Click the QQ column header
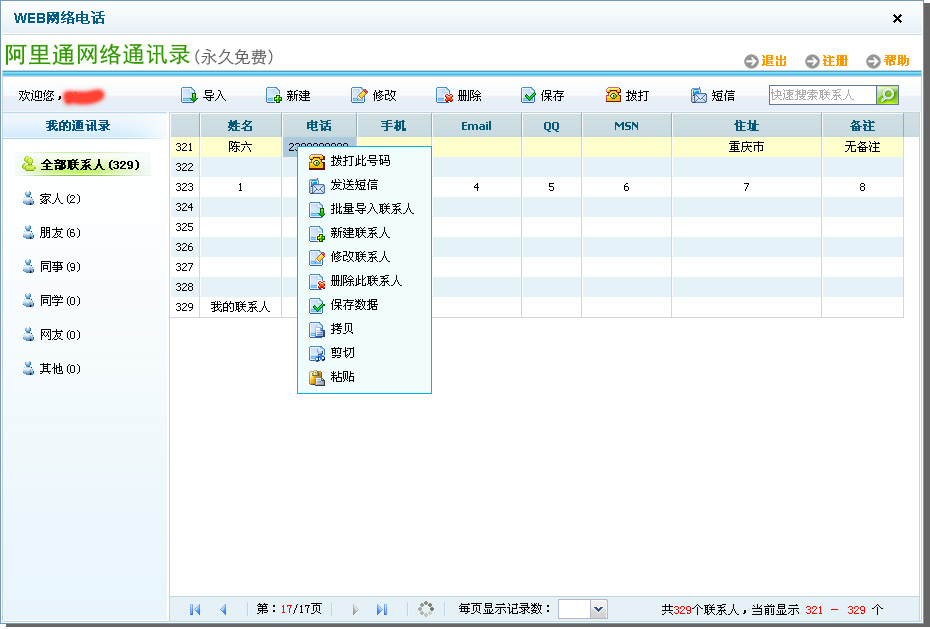The image size is (930, 629). [552, 126]
